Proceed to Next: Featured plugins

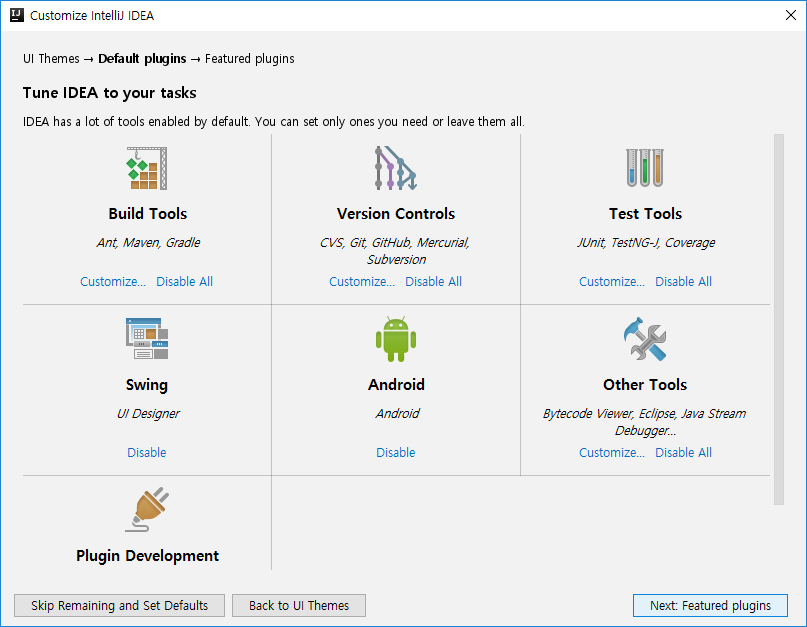(710, 605)
